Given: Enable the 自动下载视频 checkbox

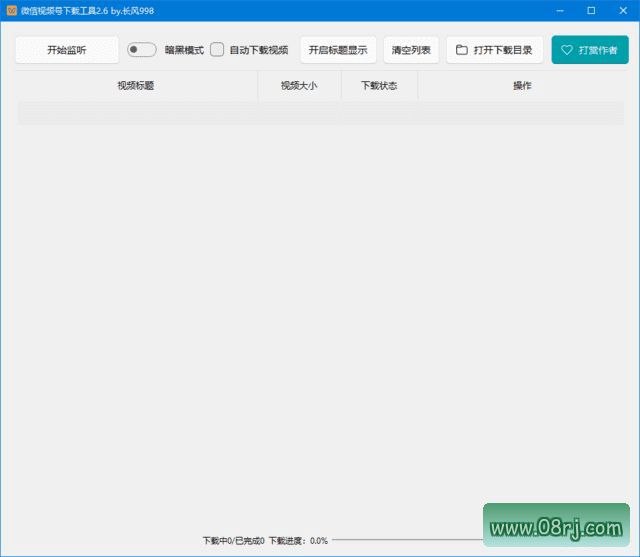Looking at the screenshot, I should tap(217, 50).
